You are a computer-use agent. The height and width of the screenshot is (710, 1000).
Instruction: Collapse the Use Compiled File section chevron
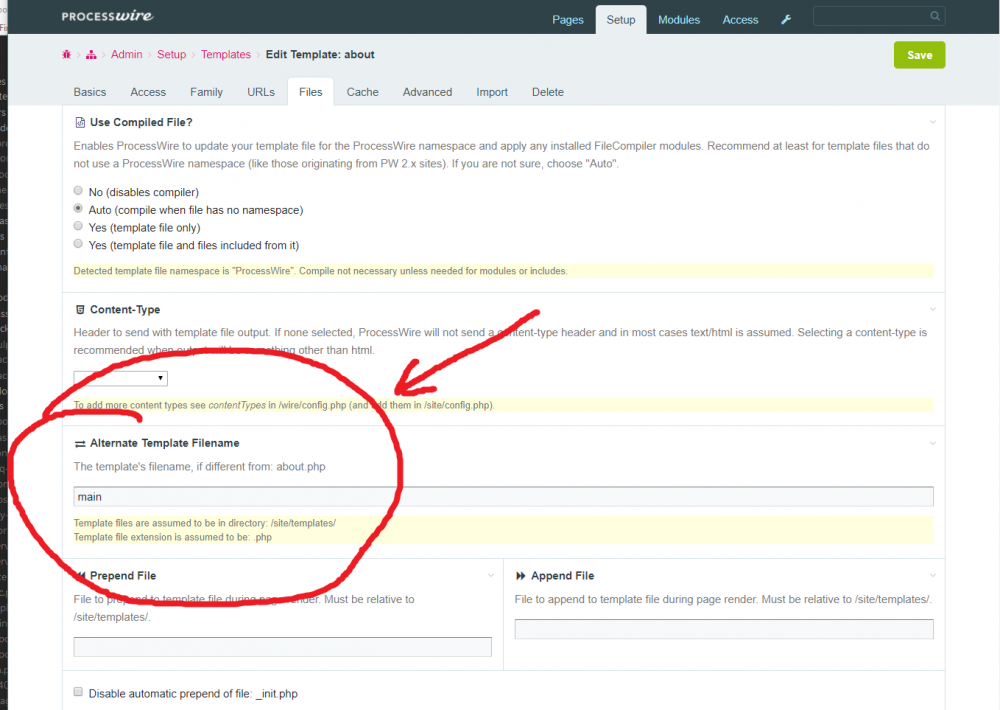coord(932,122)
